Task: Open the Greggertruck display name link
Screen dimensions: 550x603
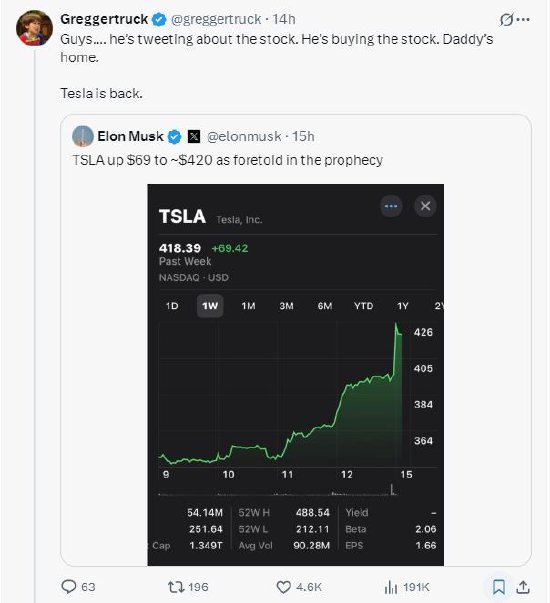Action: [x=104, y=19]
